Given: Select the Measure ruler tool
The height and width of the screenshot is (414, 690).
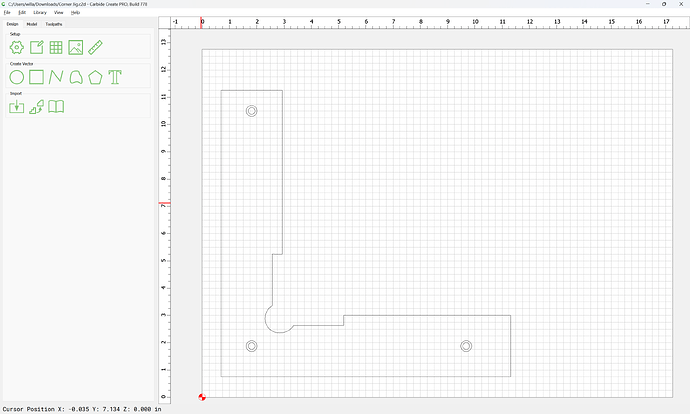Looking at the screenshot, I should point(95,48).
